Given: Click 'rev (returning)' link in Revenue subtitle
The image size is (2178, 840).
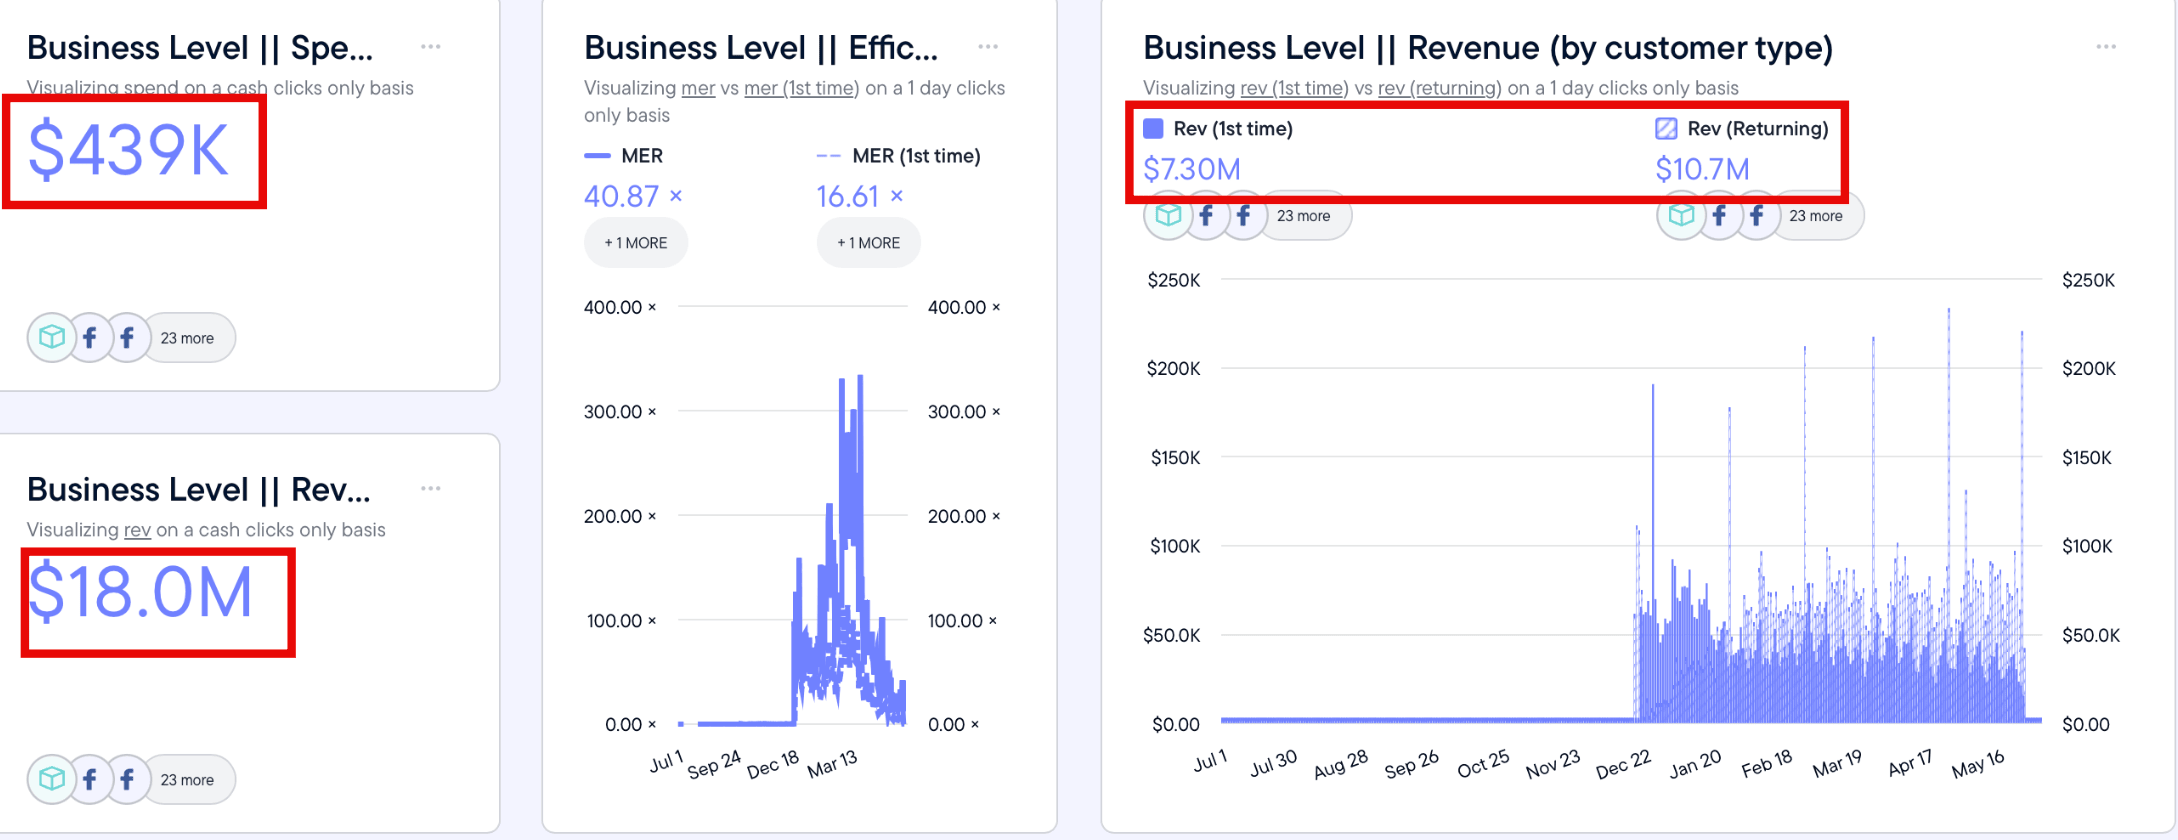Looking at the screenshot, I should (1439, 88).
